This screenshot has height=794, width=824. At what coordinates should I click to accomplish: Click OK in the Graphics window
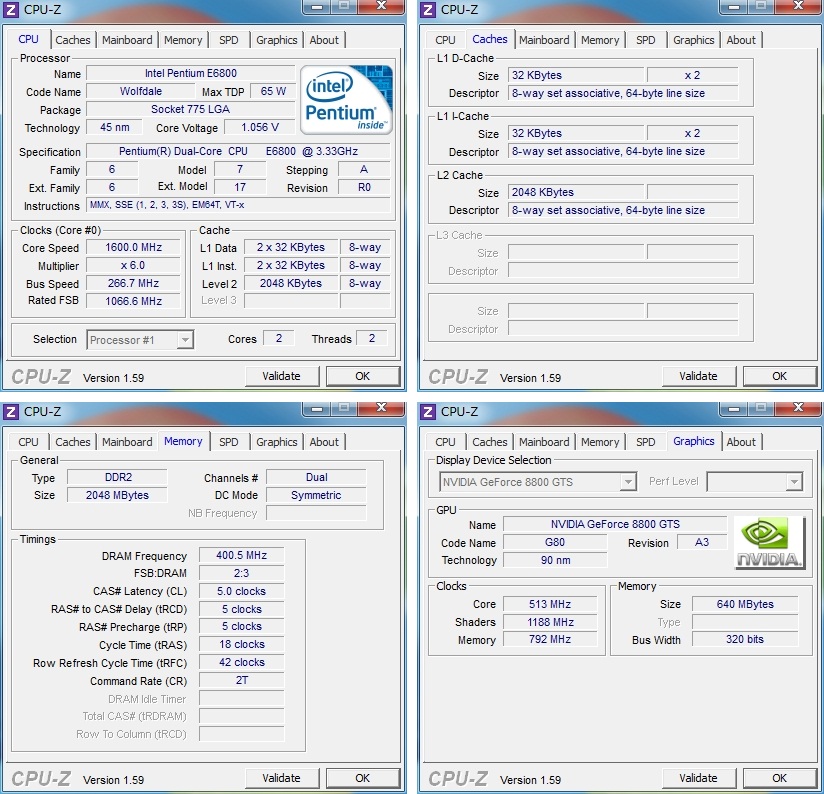779,778
